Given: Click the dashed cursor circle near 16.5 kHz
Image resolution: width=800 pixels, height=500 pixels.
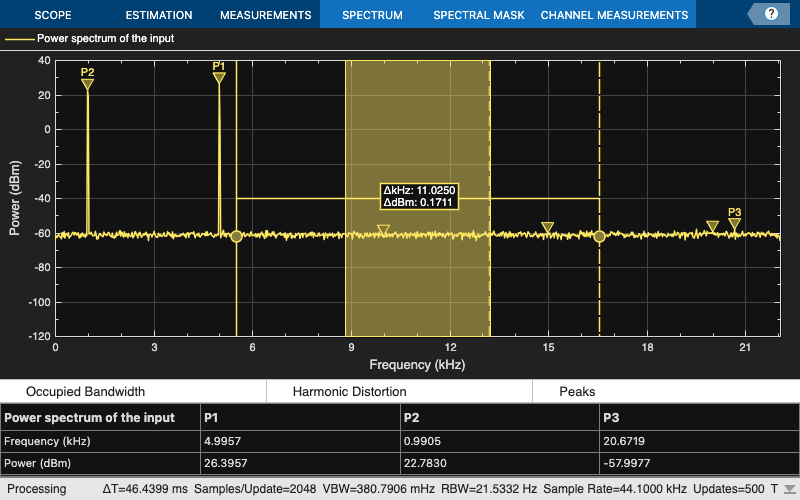Looking at the screenshot, I should pyautogui.click(x=599, y=236).
